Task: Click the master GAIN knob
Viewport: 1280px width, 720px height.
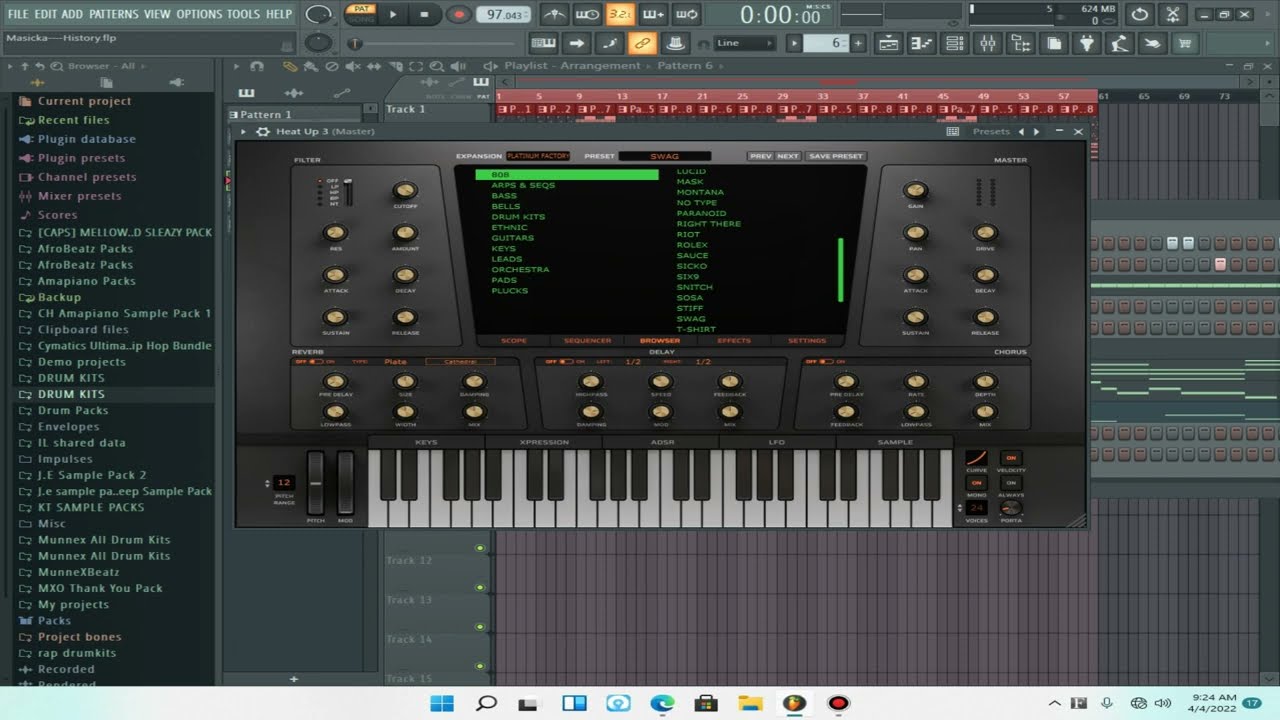Action: pos(915,190)
